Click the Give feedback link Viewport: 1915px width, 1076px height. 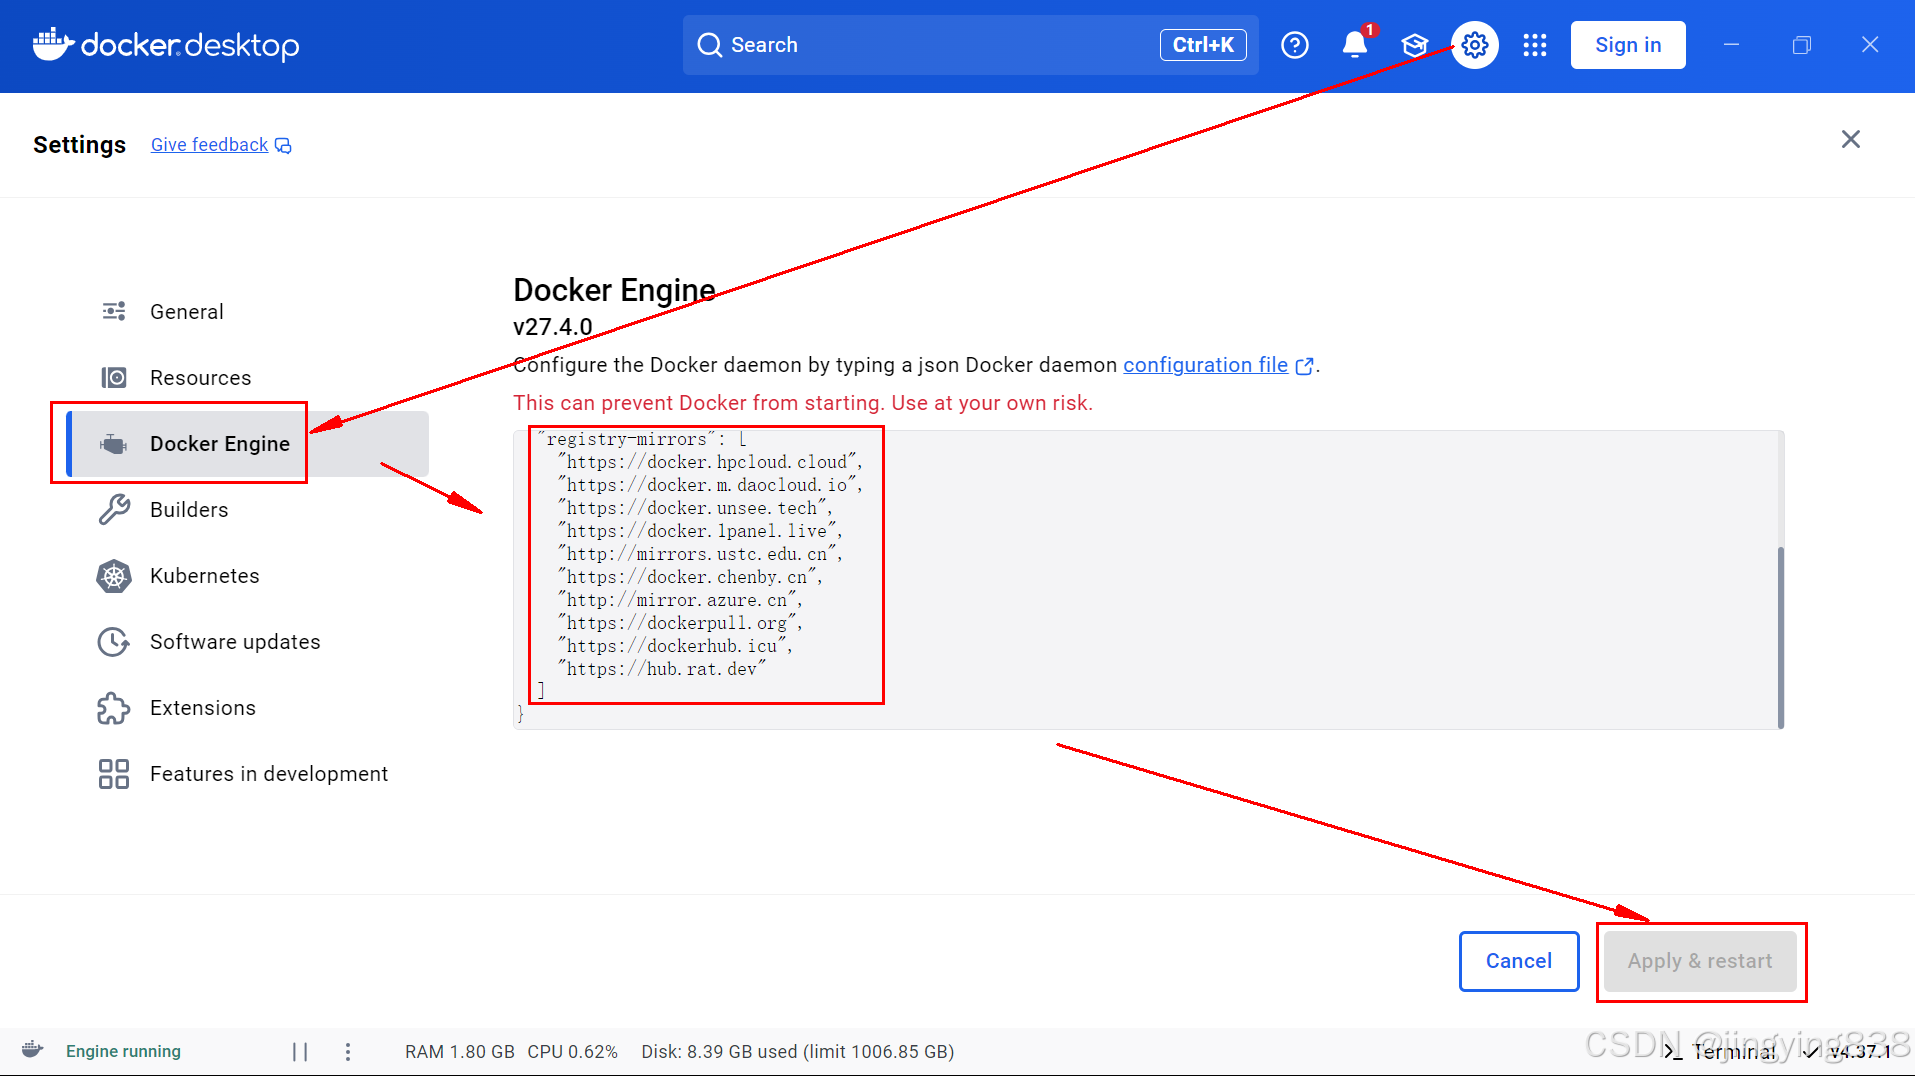click(209, 144)
